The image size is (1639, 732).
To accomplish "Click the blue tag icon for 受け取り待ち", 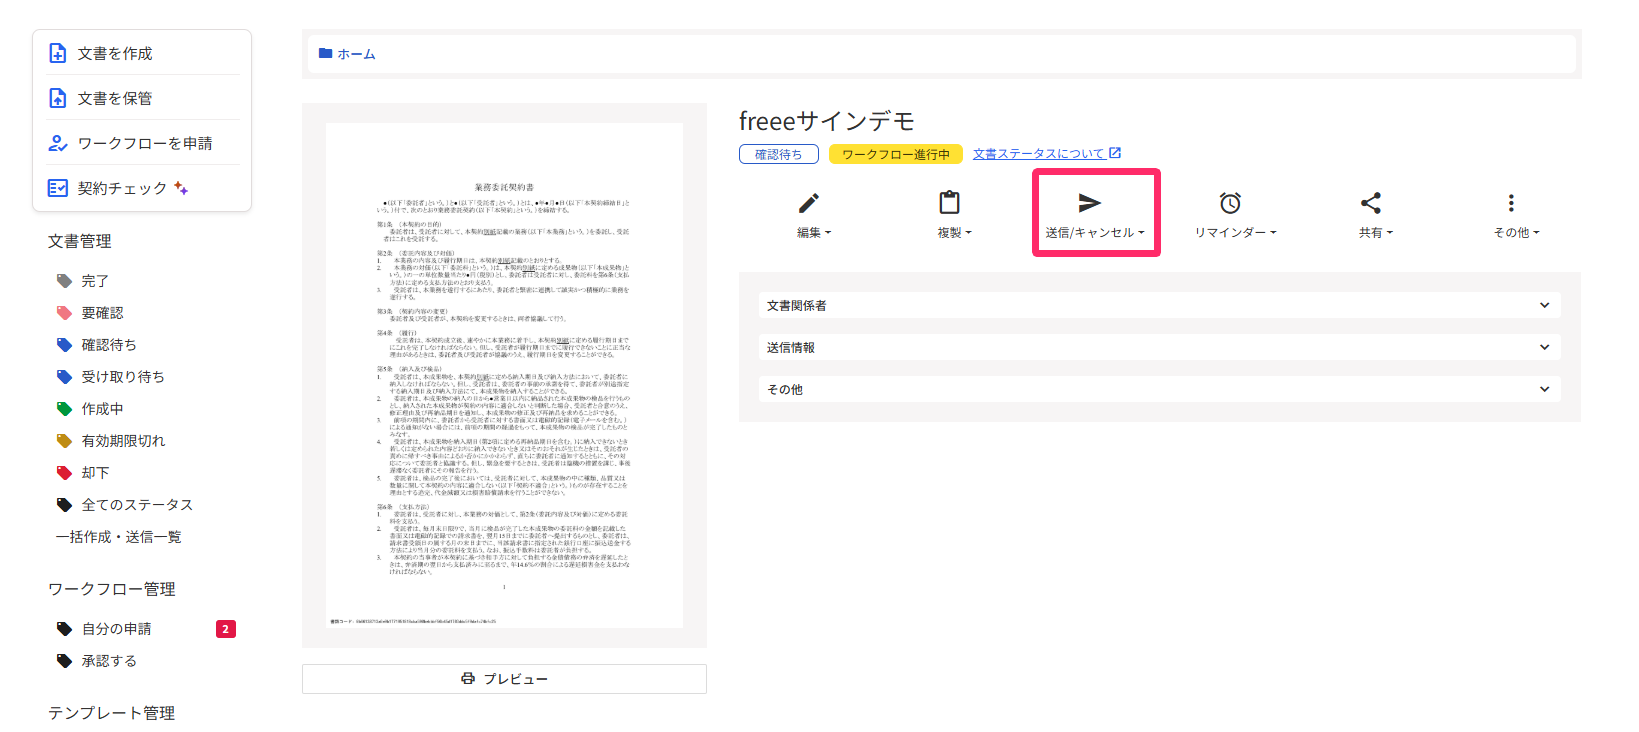I will (x=65, y=377).
